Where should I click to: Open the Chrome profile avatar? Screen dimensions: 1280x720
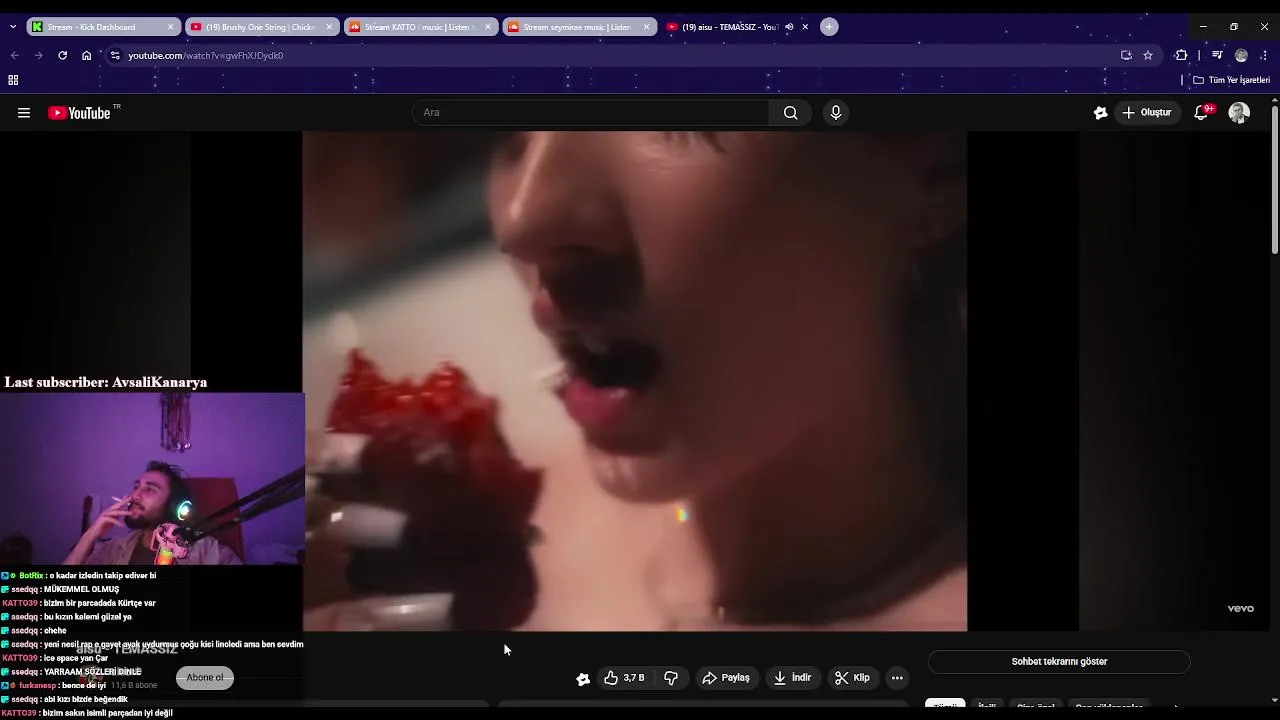tap(1241, 55)
